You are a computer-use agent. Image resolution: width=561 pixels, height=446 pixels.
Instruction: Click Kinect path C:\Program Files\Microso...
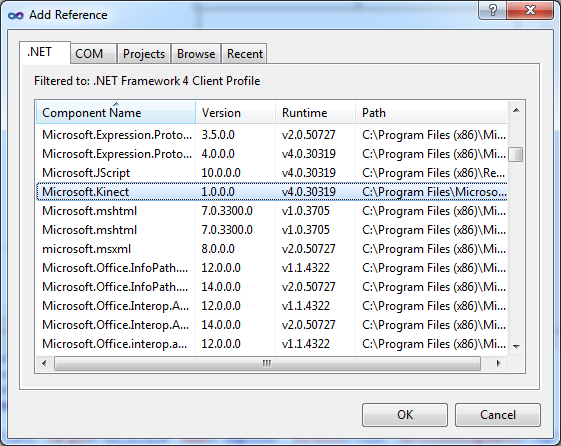pyautogui.click(x=434, y=192)
